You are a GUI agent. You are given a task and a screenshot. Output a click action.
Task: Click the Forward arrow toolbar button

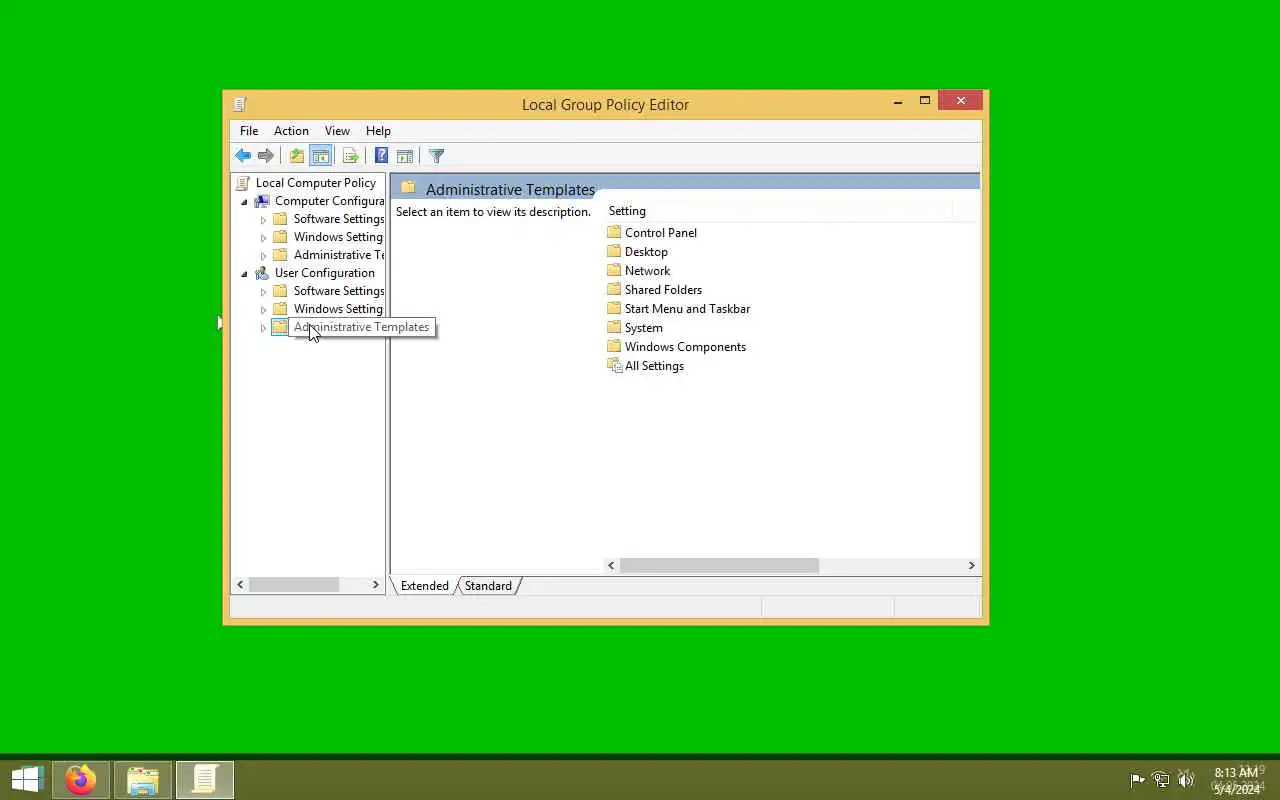(265, 156)
